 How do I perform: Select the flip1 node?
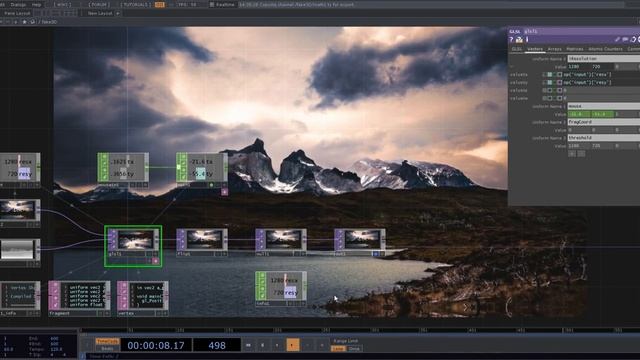202,242
